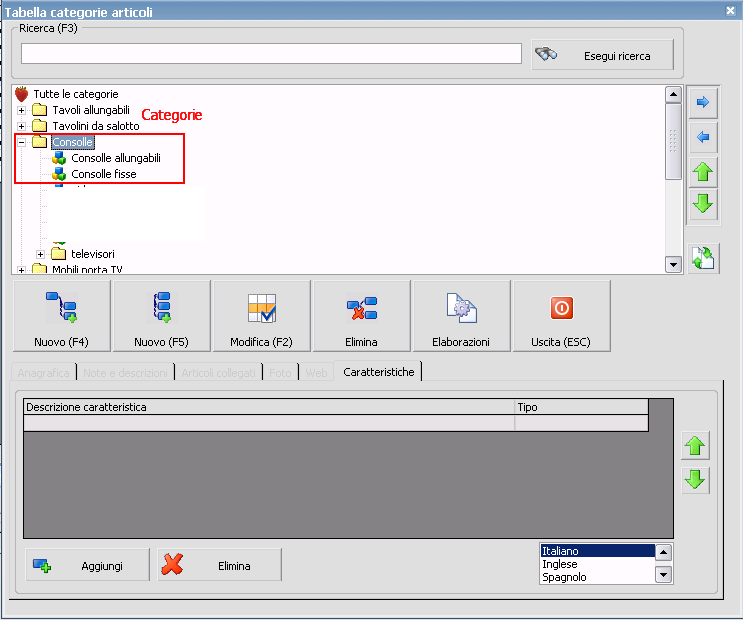Move characteristic down with green arrow
This screenshot has width=743, height=620.
point(695,480)
